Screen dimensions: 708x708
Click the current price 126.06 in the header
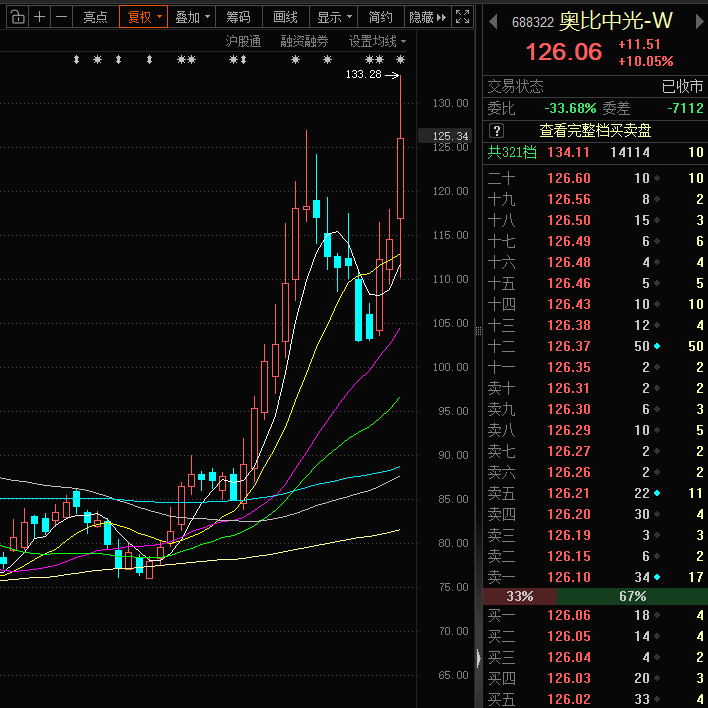pos(564,52)
